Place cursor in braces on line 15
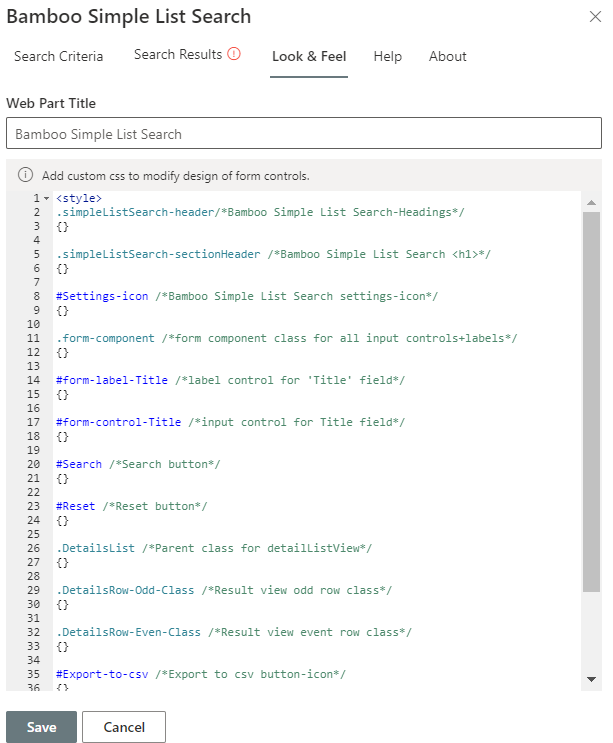Viewport: 613px width, 743px height. tap(63, 394)
